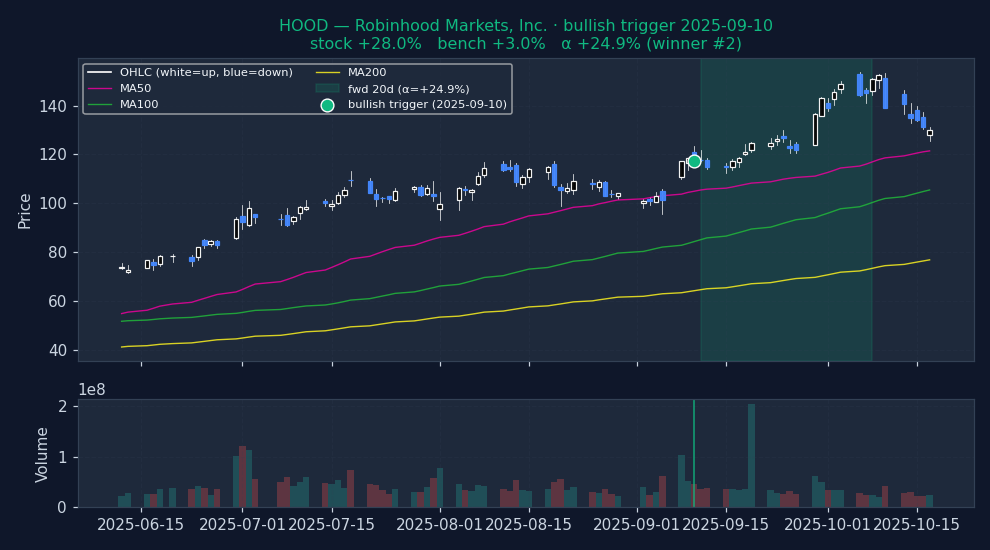Click the 2025-09-15 date label on the x-axis
The height and width of the screenshot is (550, 990).
click(x=725, y=525)
